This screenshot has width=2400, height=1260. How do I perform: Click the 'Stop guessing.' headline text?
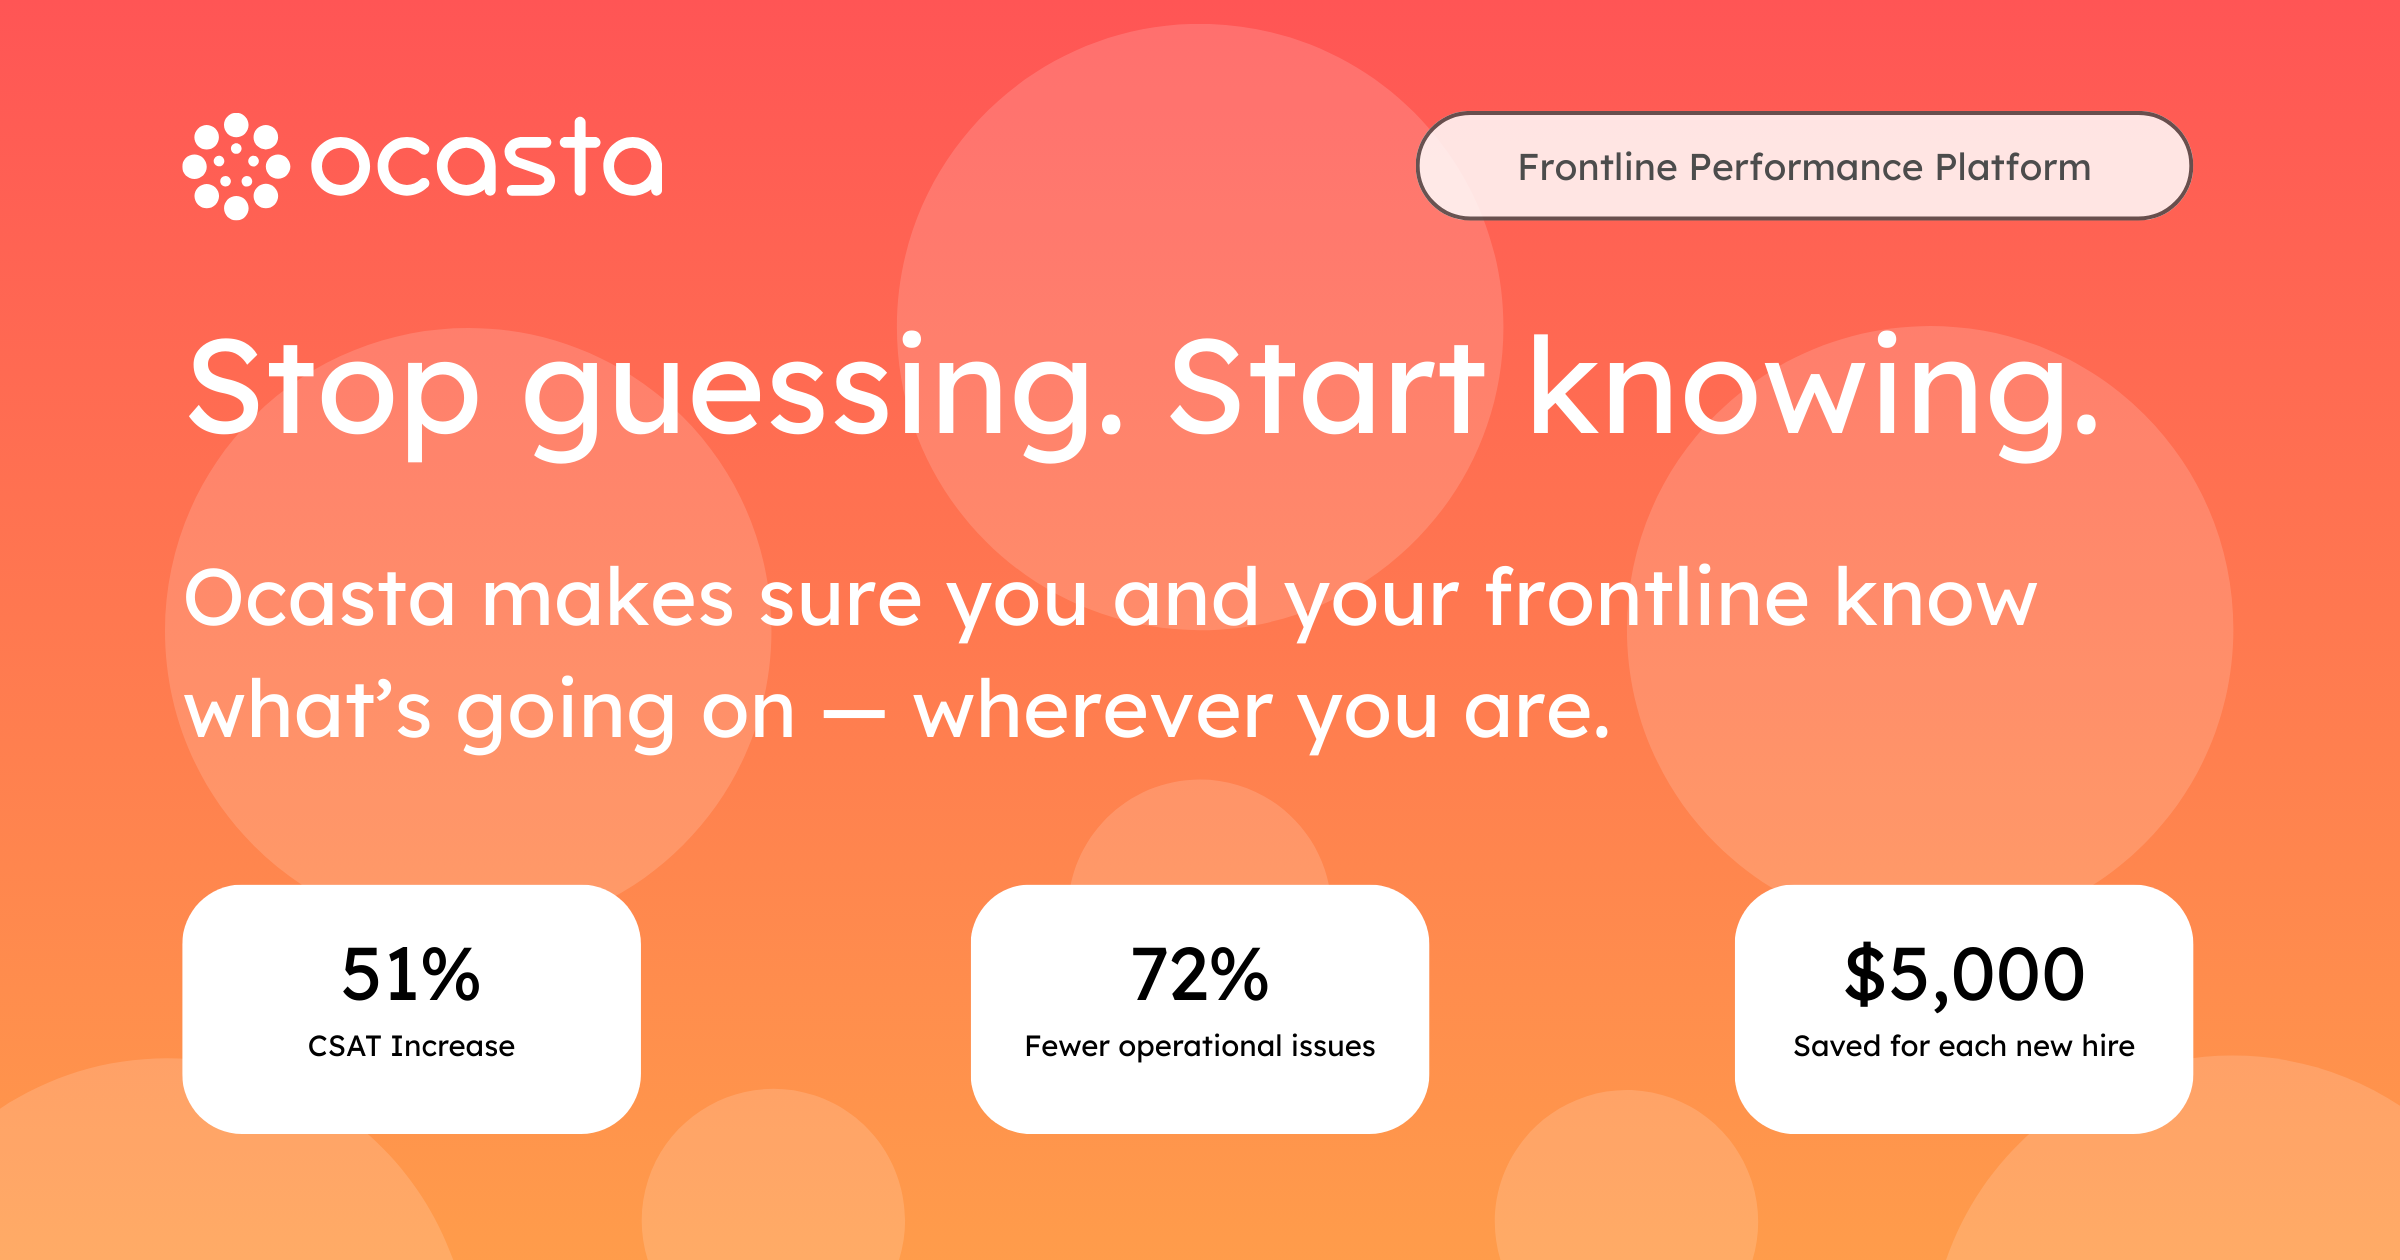pos(655,392)
